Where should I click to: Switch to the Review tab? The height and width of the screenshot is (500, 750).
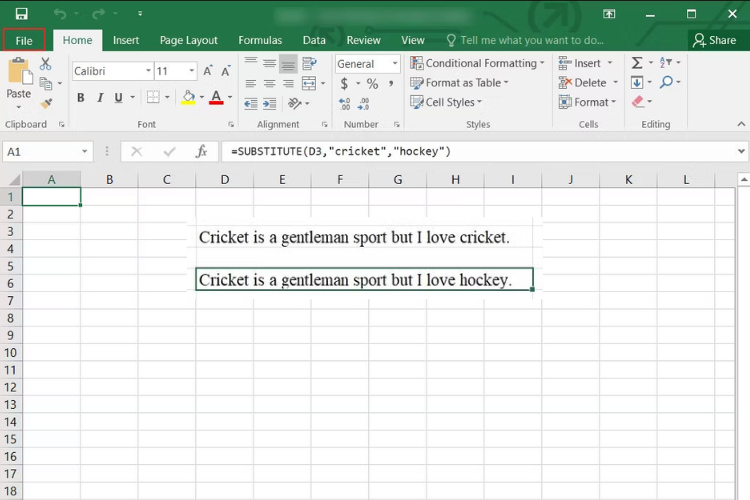(x=364, y=40)
